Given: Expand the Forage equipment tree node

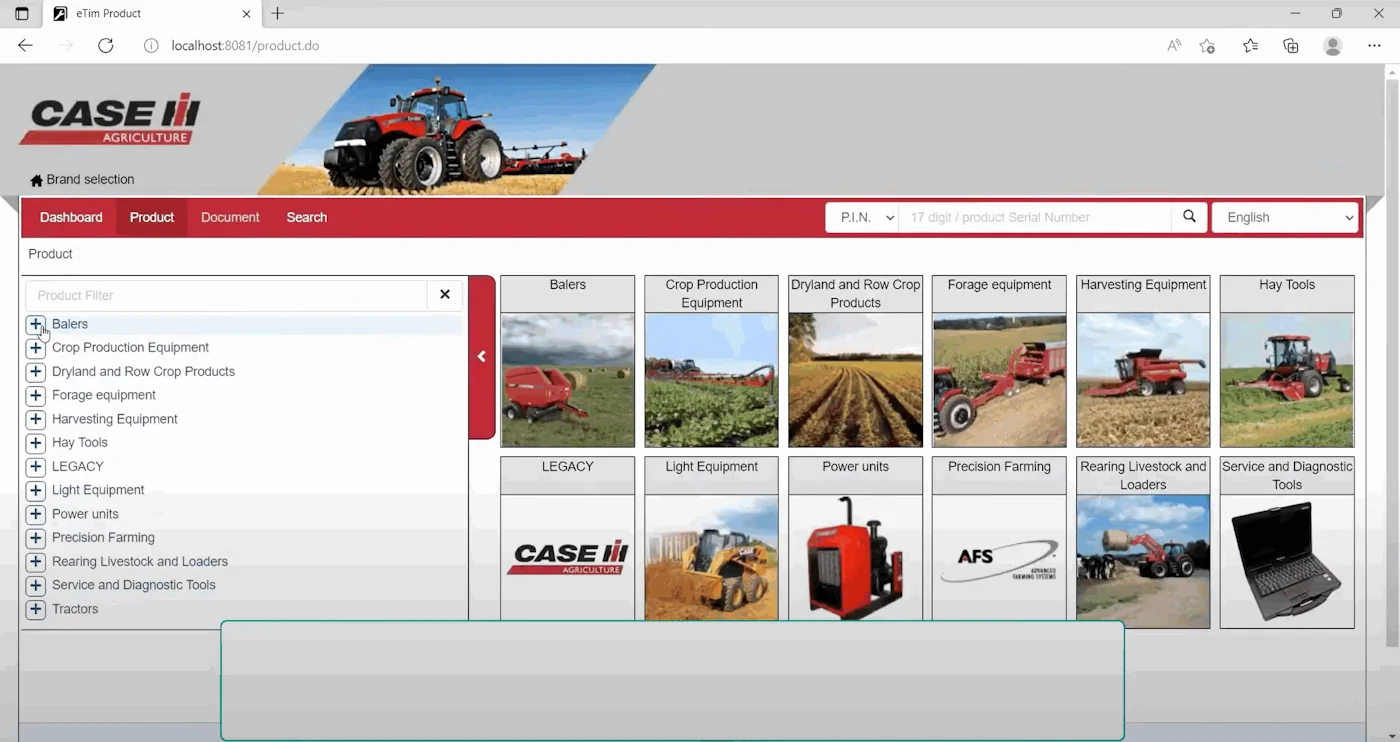Looking at the screenshot, I should pos(36,395).
